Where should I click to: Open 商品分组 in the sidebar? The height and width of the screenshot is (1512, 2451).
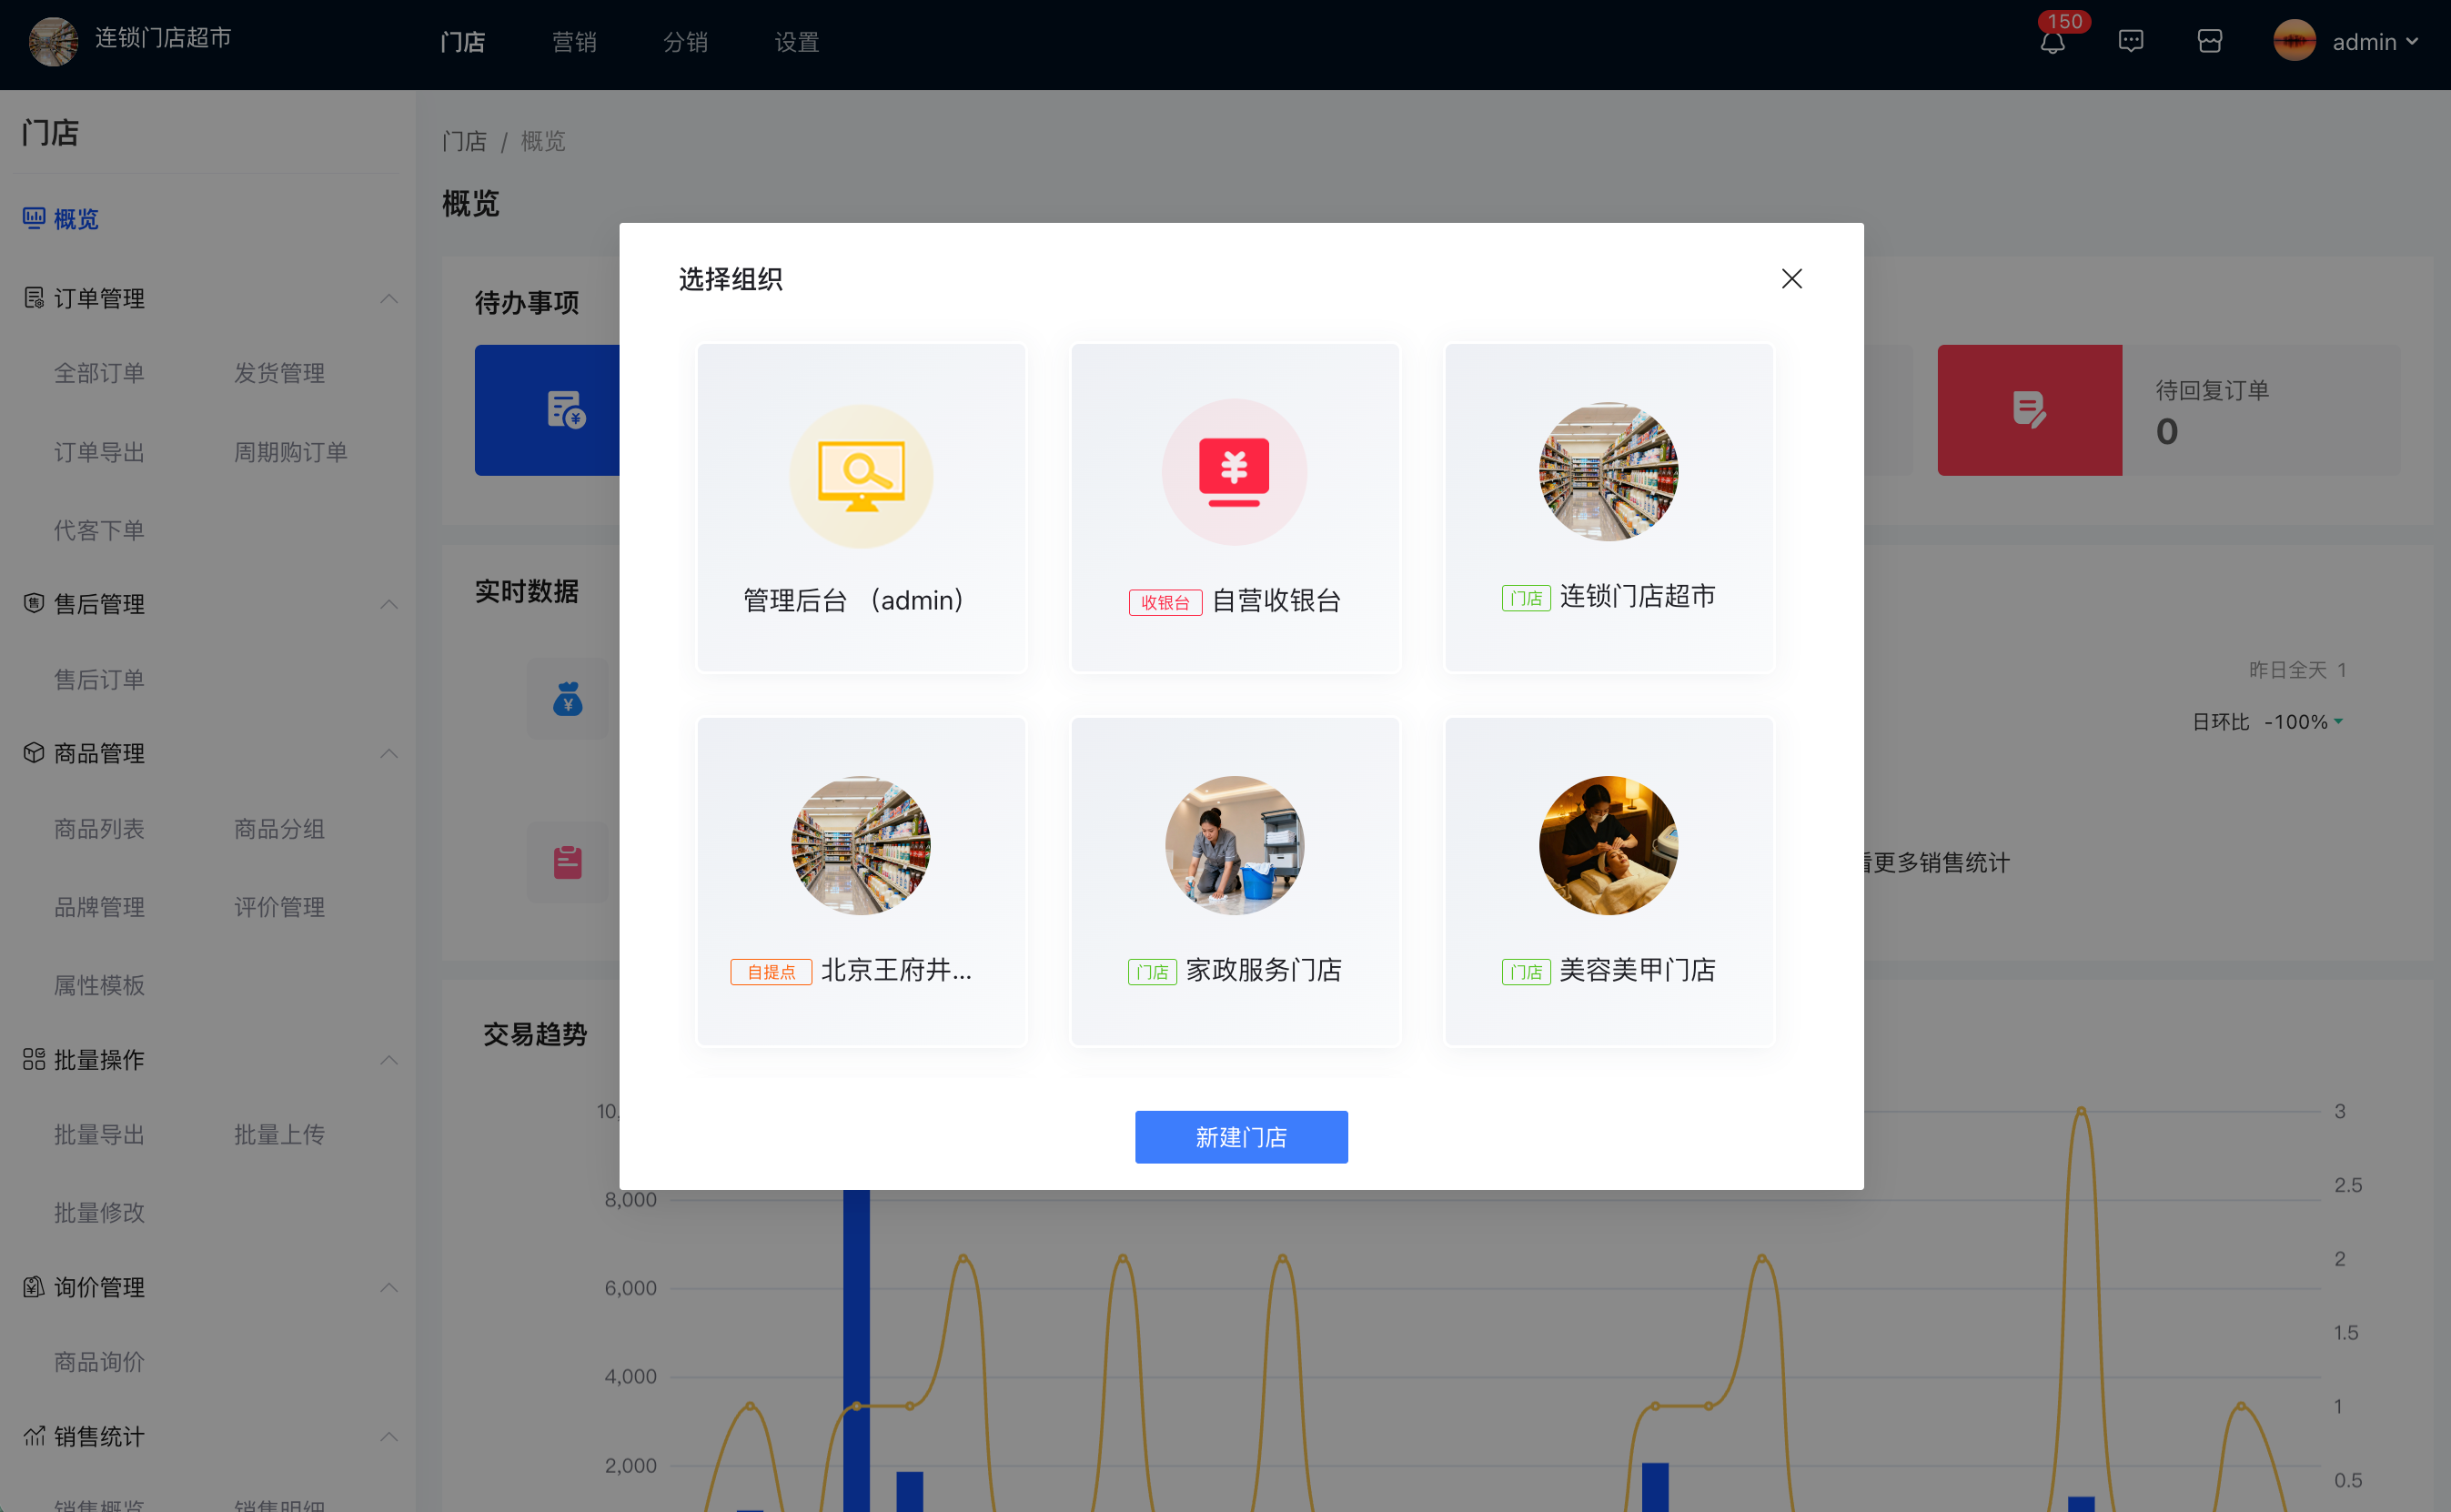279,829
